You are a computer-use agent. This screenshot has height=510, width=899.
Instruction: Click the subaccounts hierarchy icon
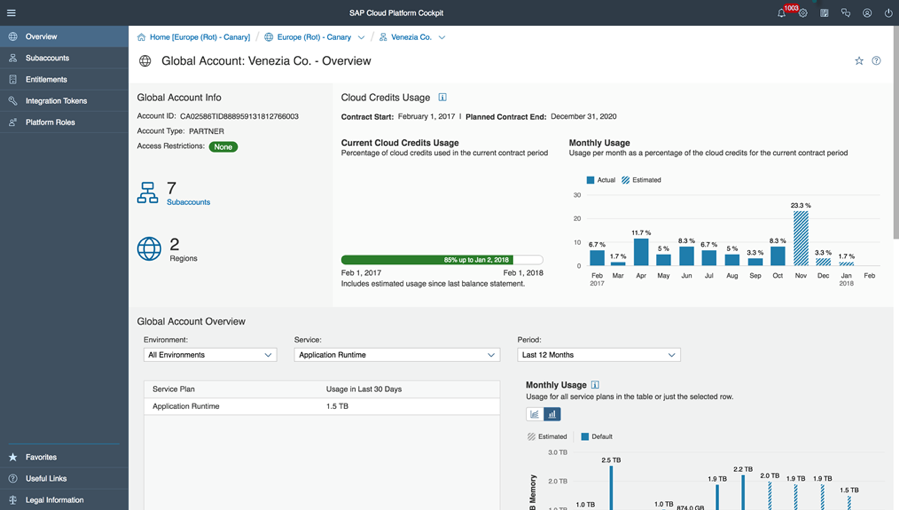[147, 193]
